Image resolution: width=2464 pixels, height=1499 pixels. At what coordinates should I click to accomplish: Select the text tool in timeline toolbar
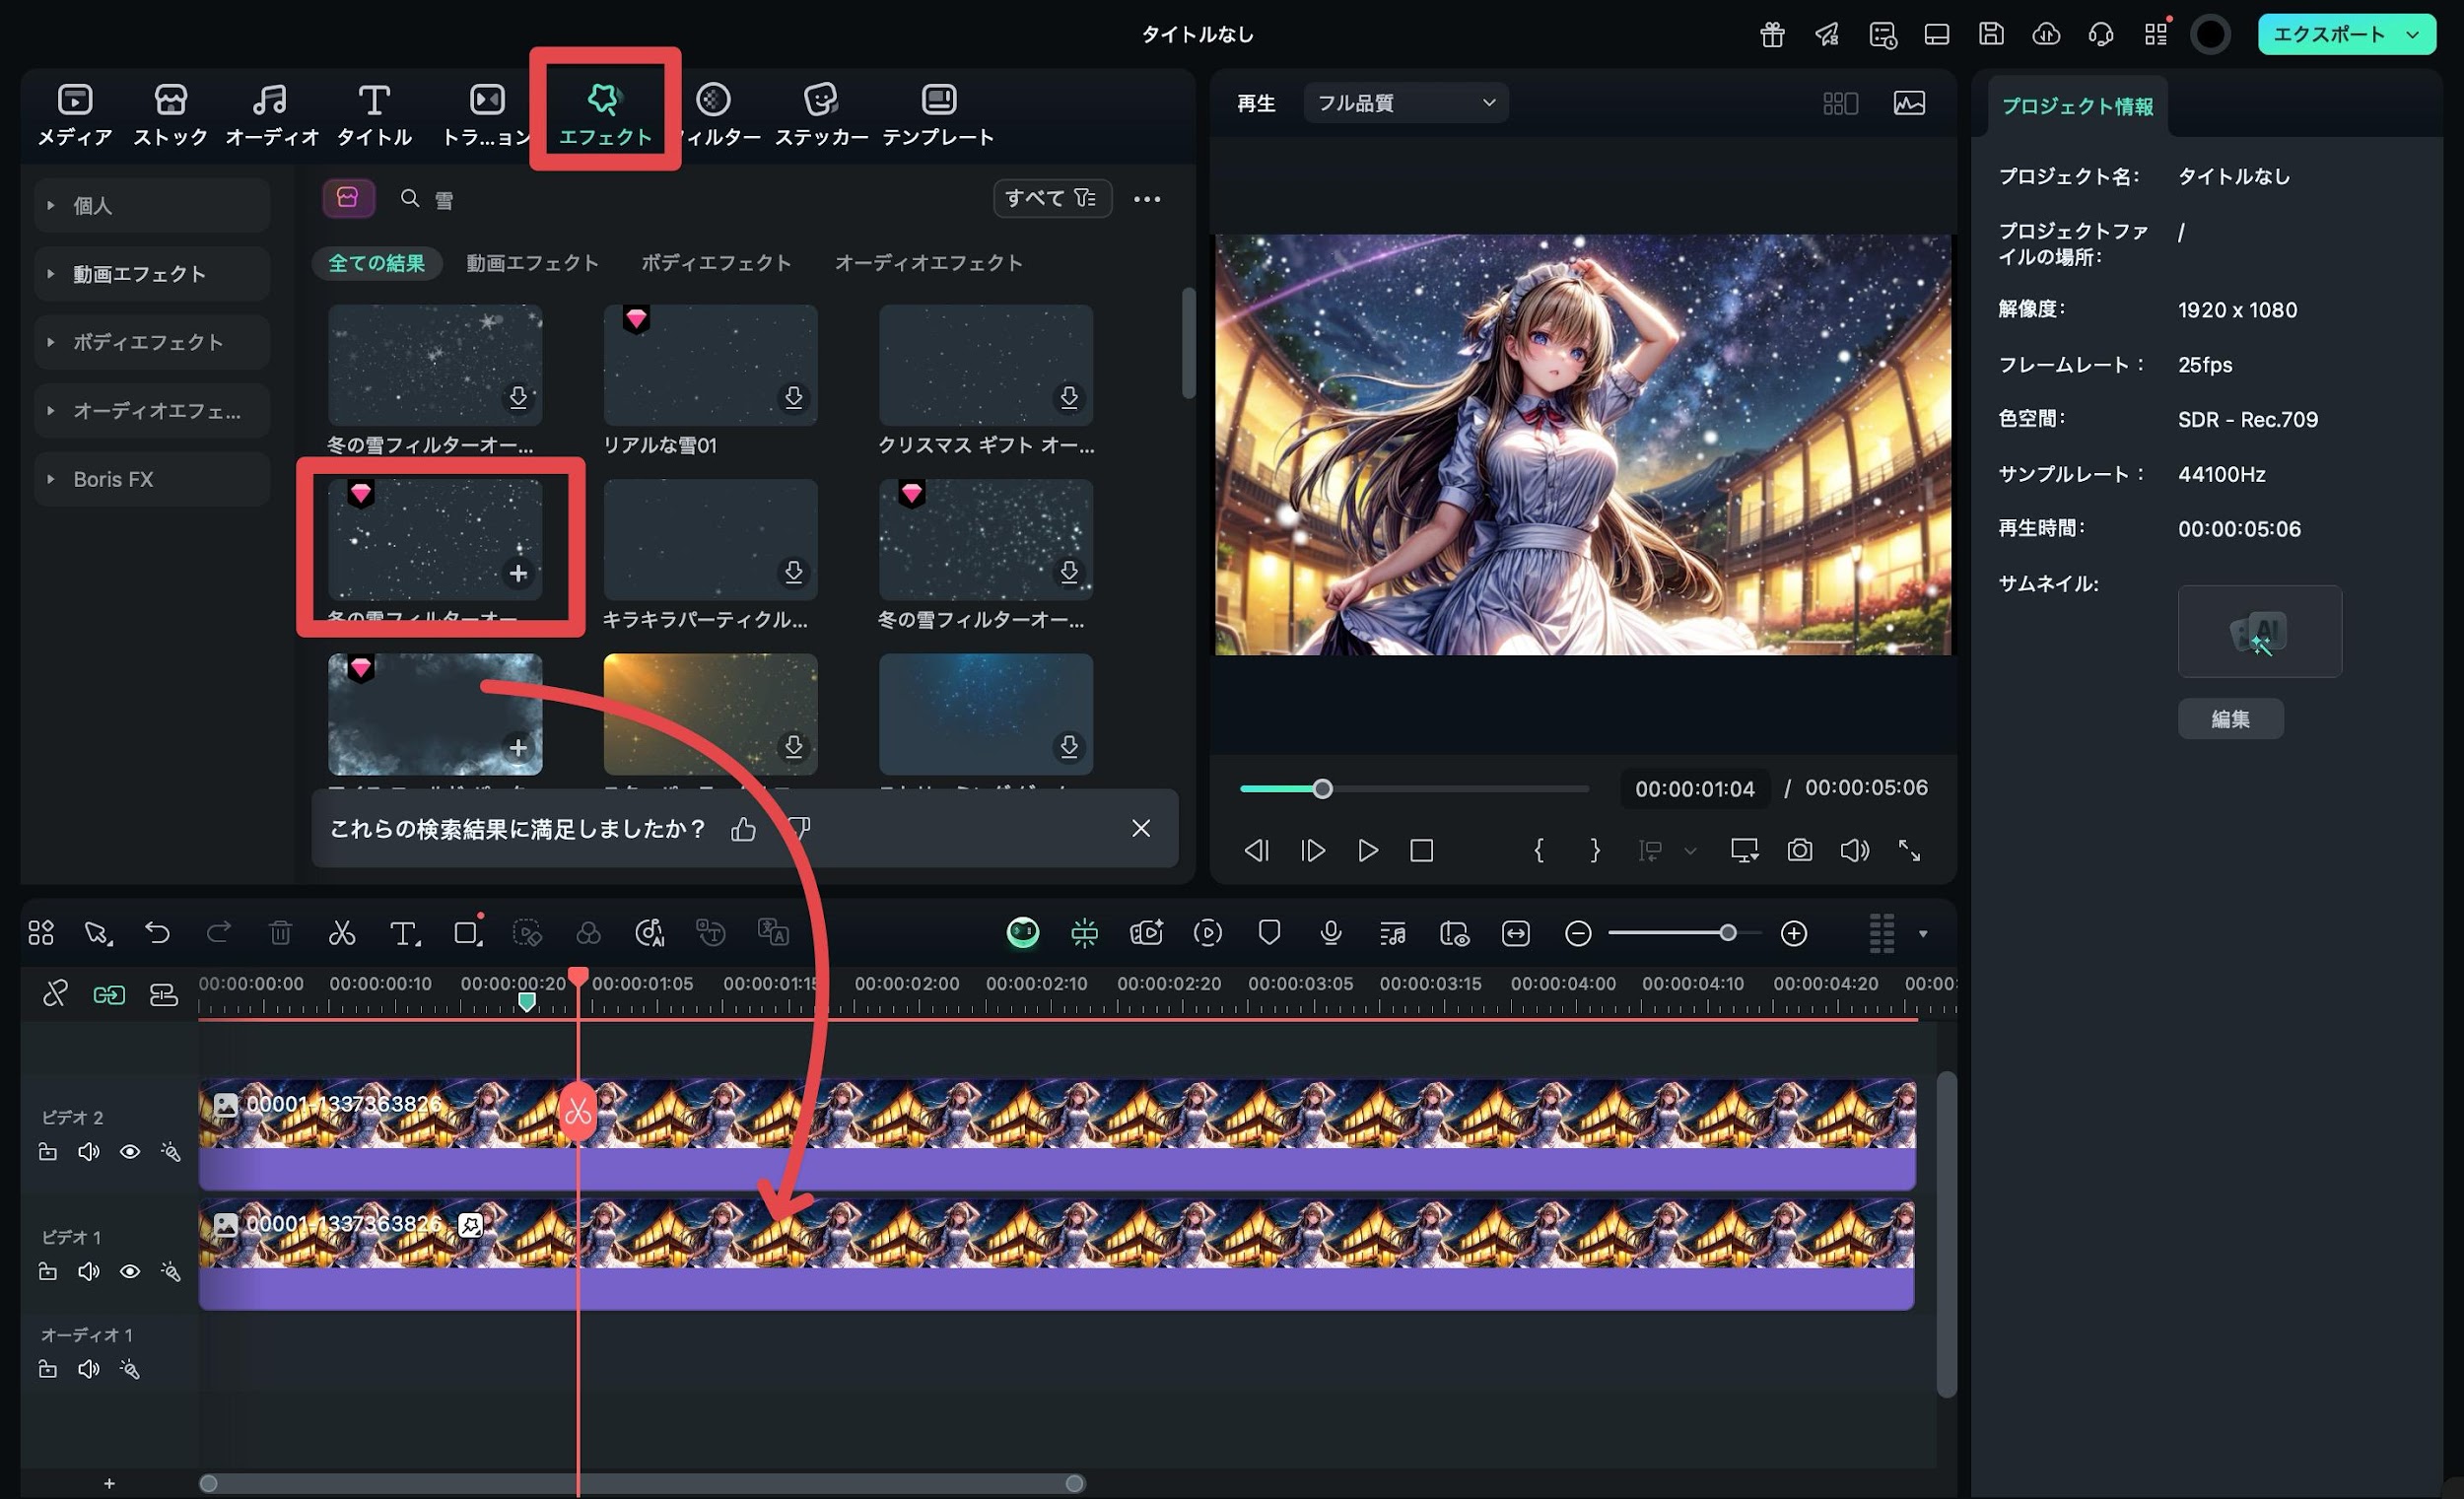pos(404,933)
